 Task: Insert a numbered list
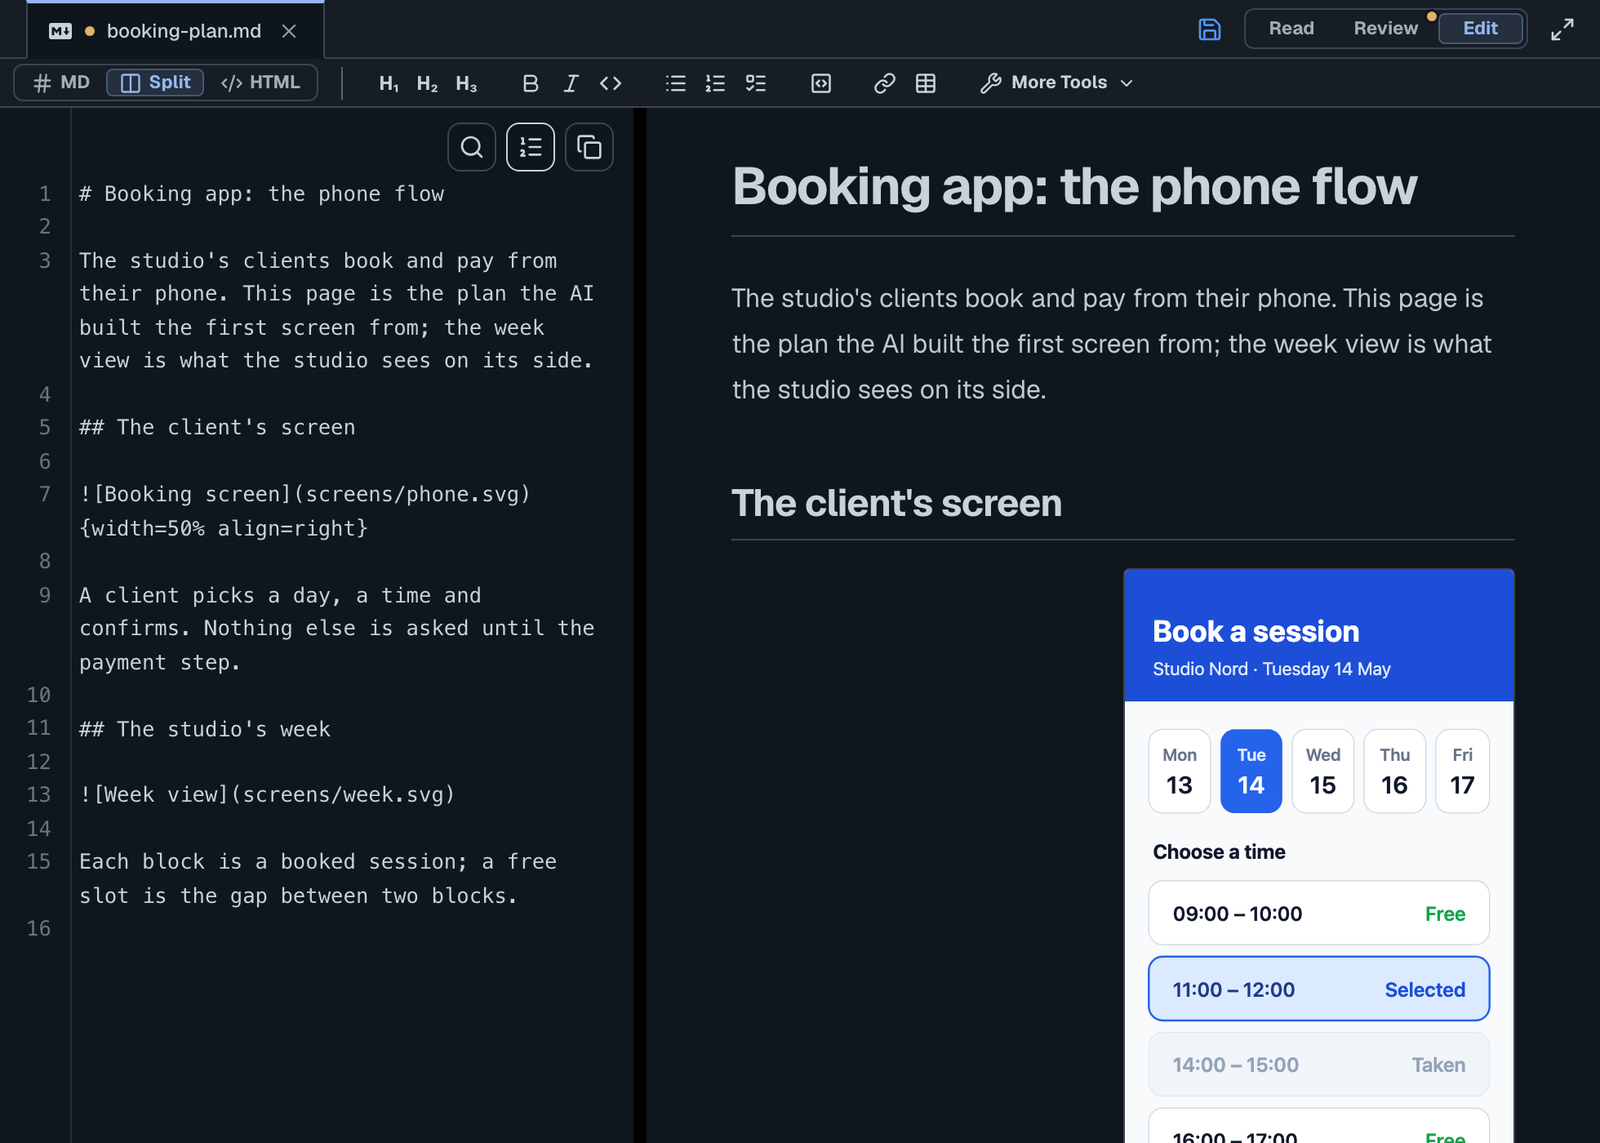coord(715,83)
